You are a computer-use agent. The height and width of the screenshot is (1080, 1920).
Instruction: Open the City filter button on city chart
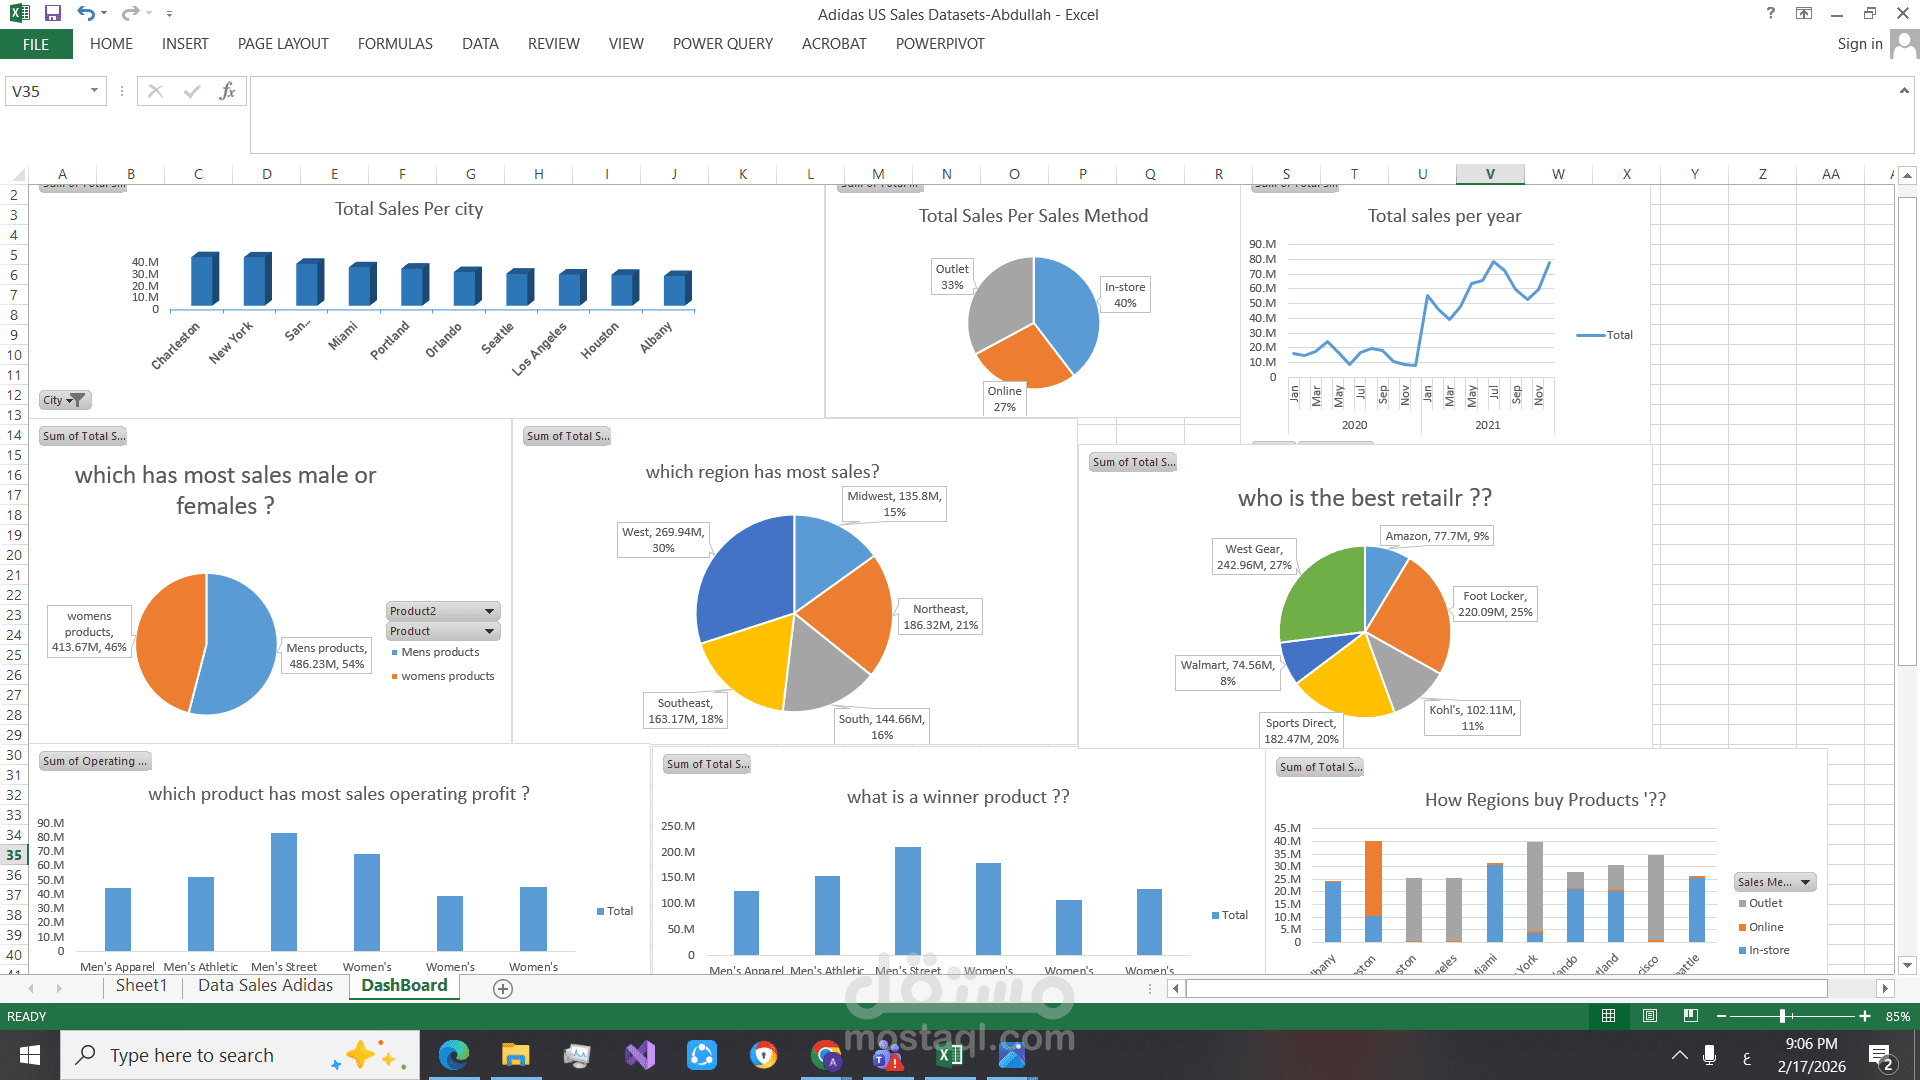(65, 400)
